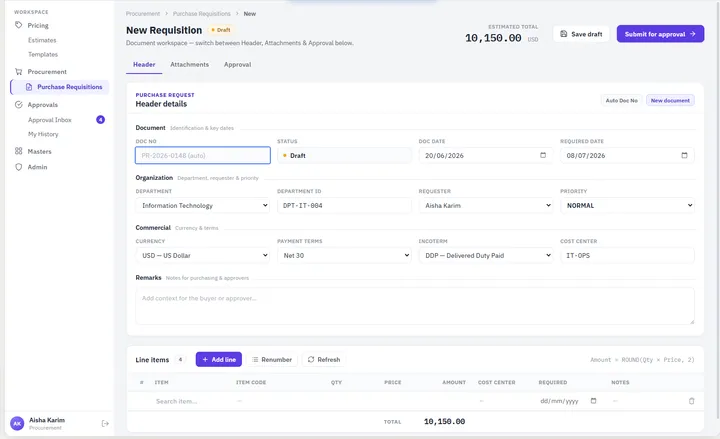Click the Cost Center field IT-OPS
Image resolution: width=720 pixels, height=439 pixels.
pos(627,255)
